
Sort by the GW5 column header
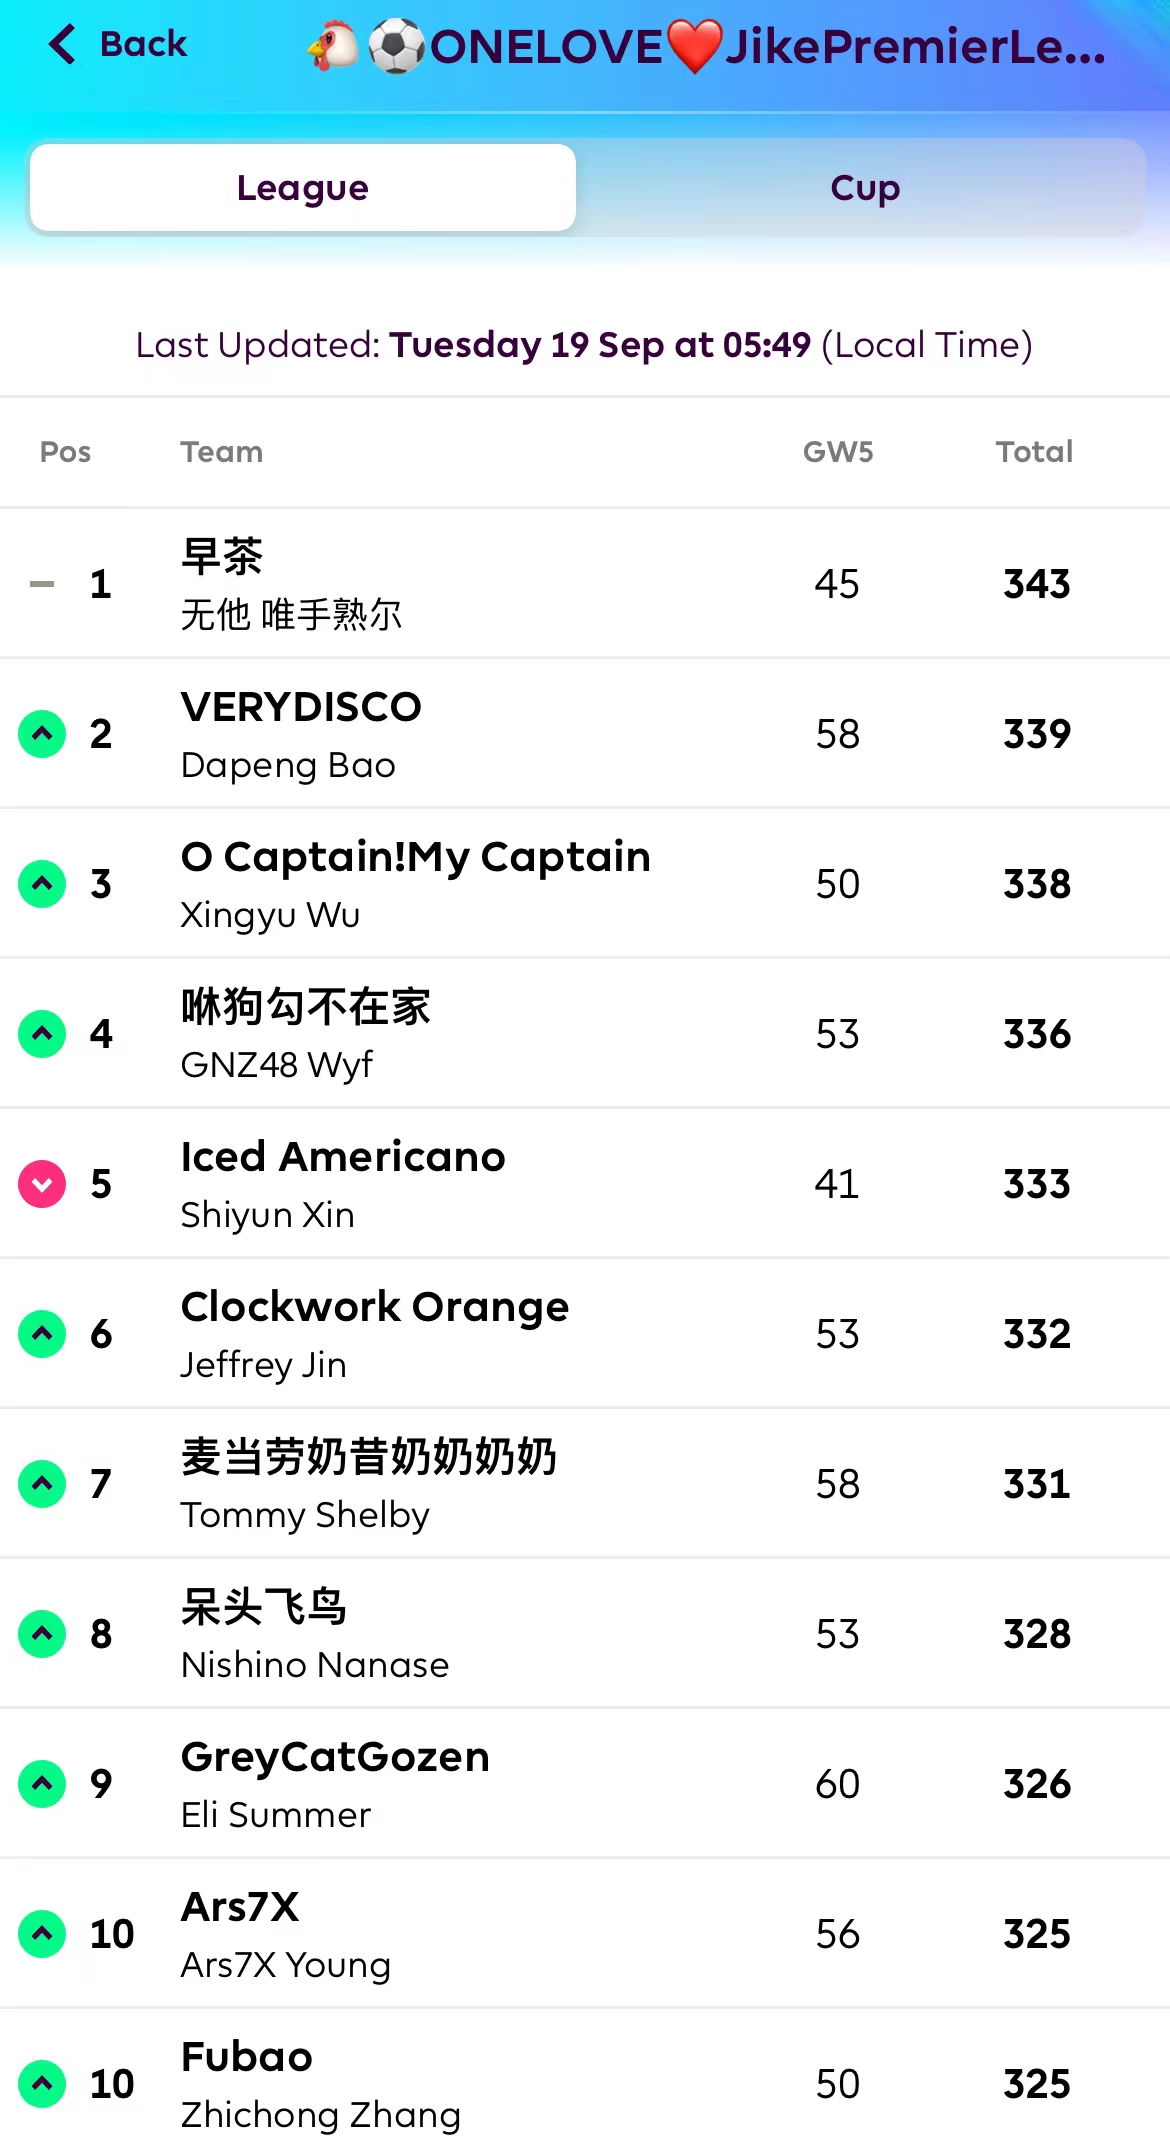(838, 452)
